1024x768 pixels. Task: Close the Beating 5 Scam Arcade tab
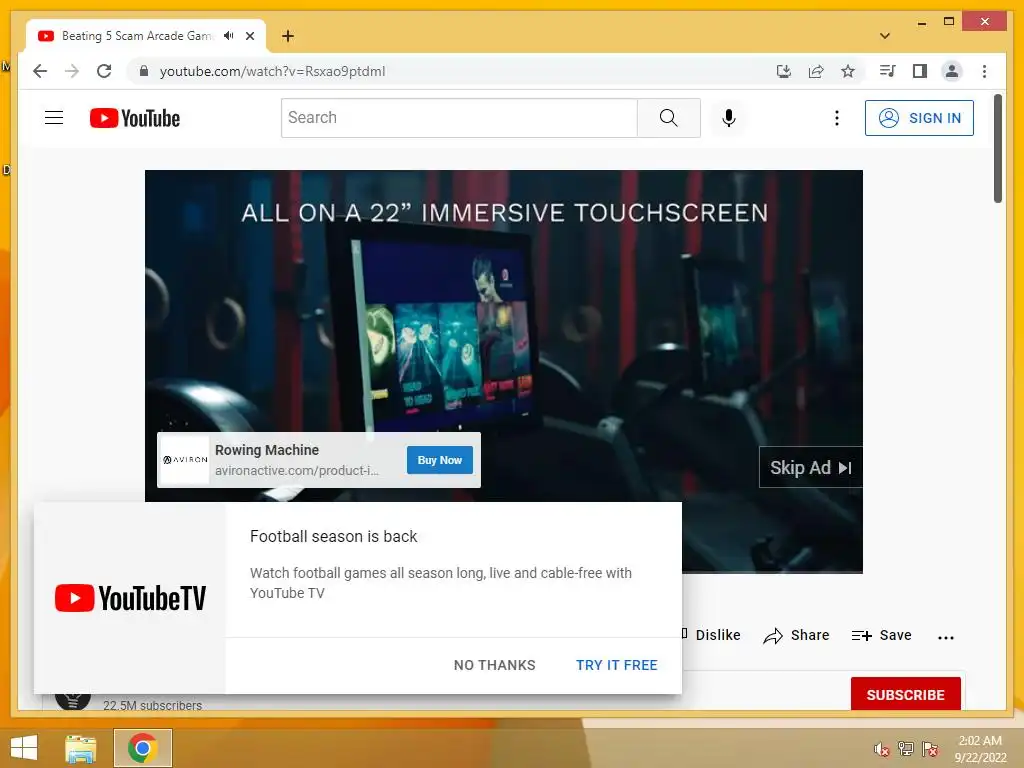pos(250,36)
